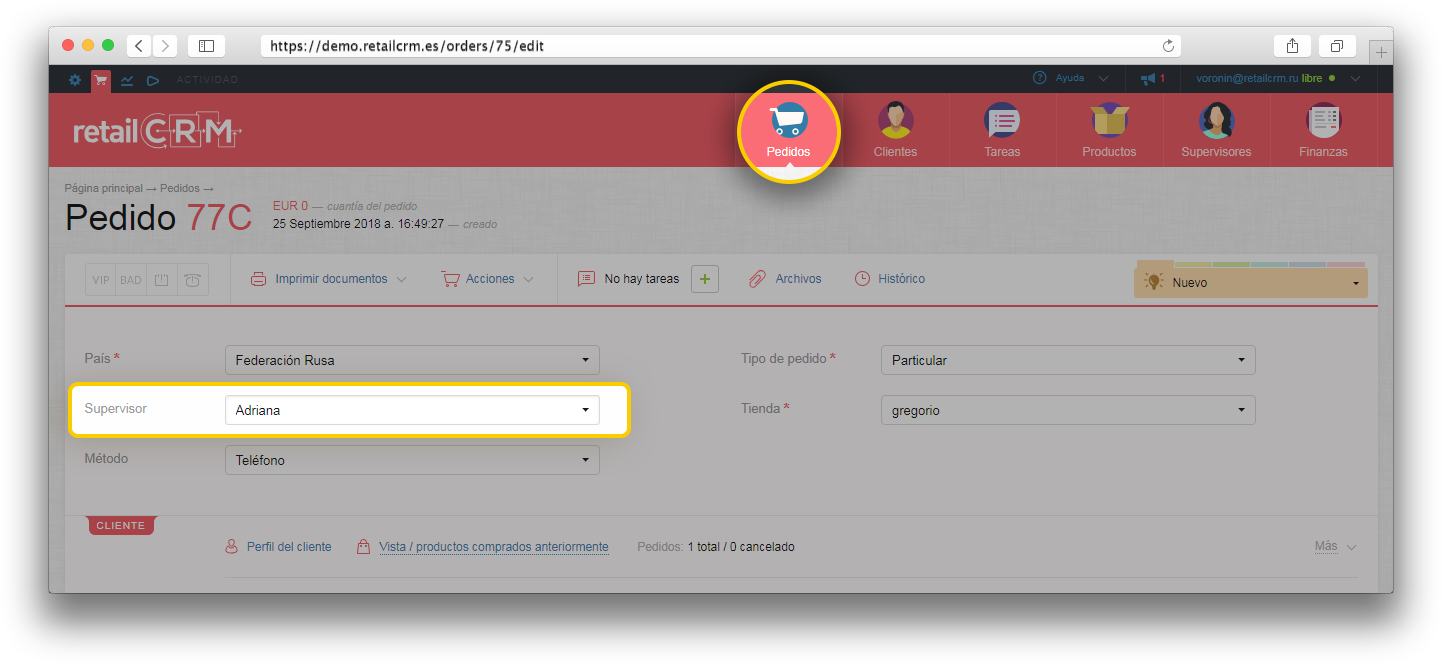Toggle the exclamation-mark flag beside BAD
1442x664 pixels.
click(161, 280)
